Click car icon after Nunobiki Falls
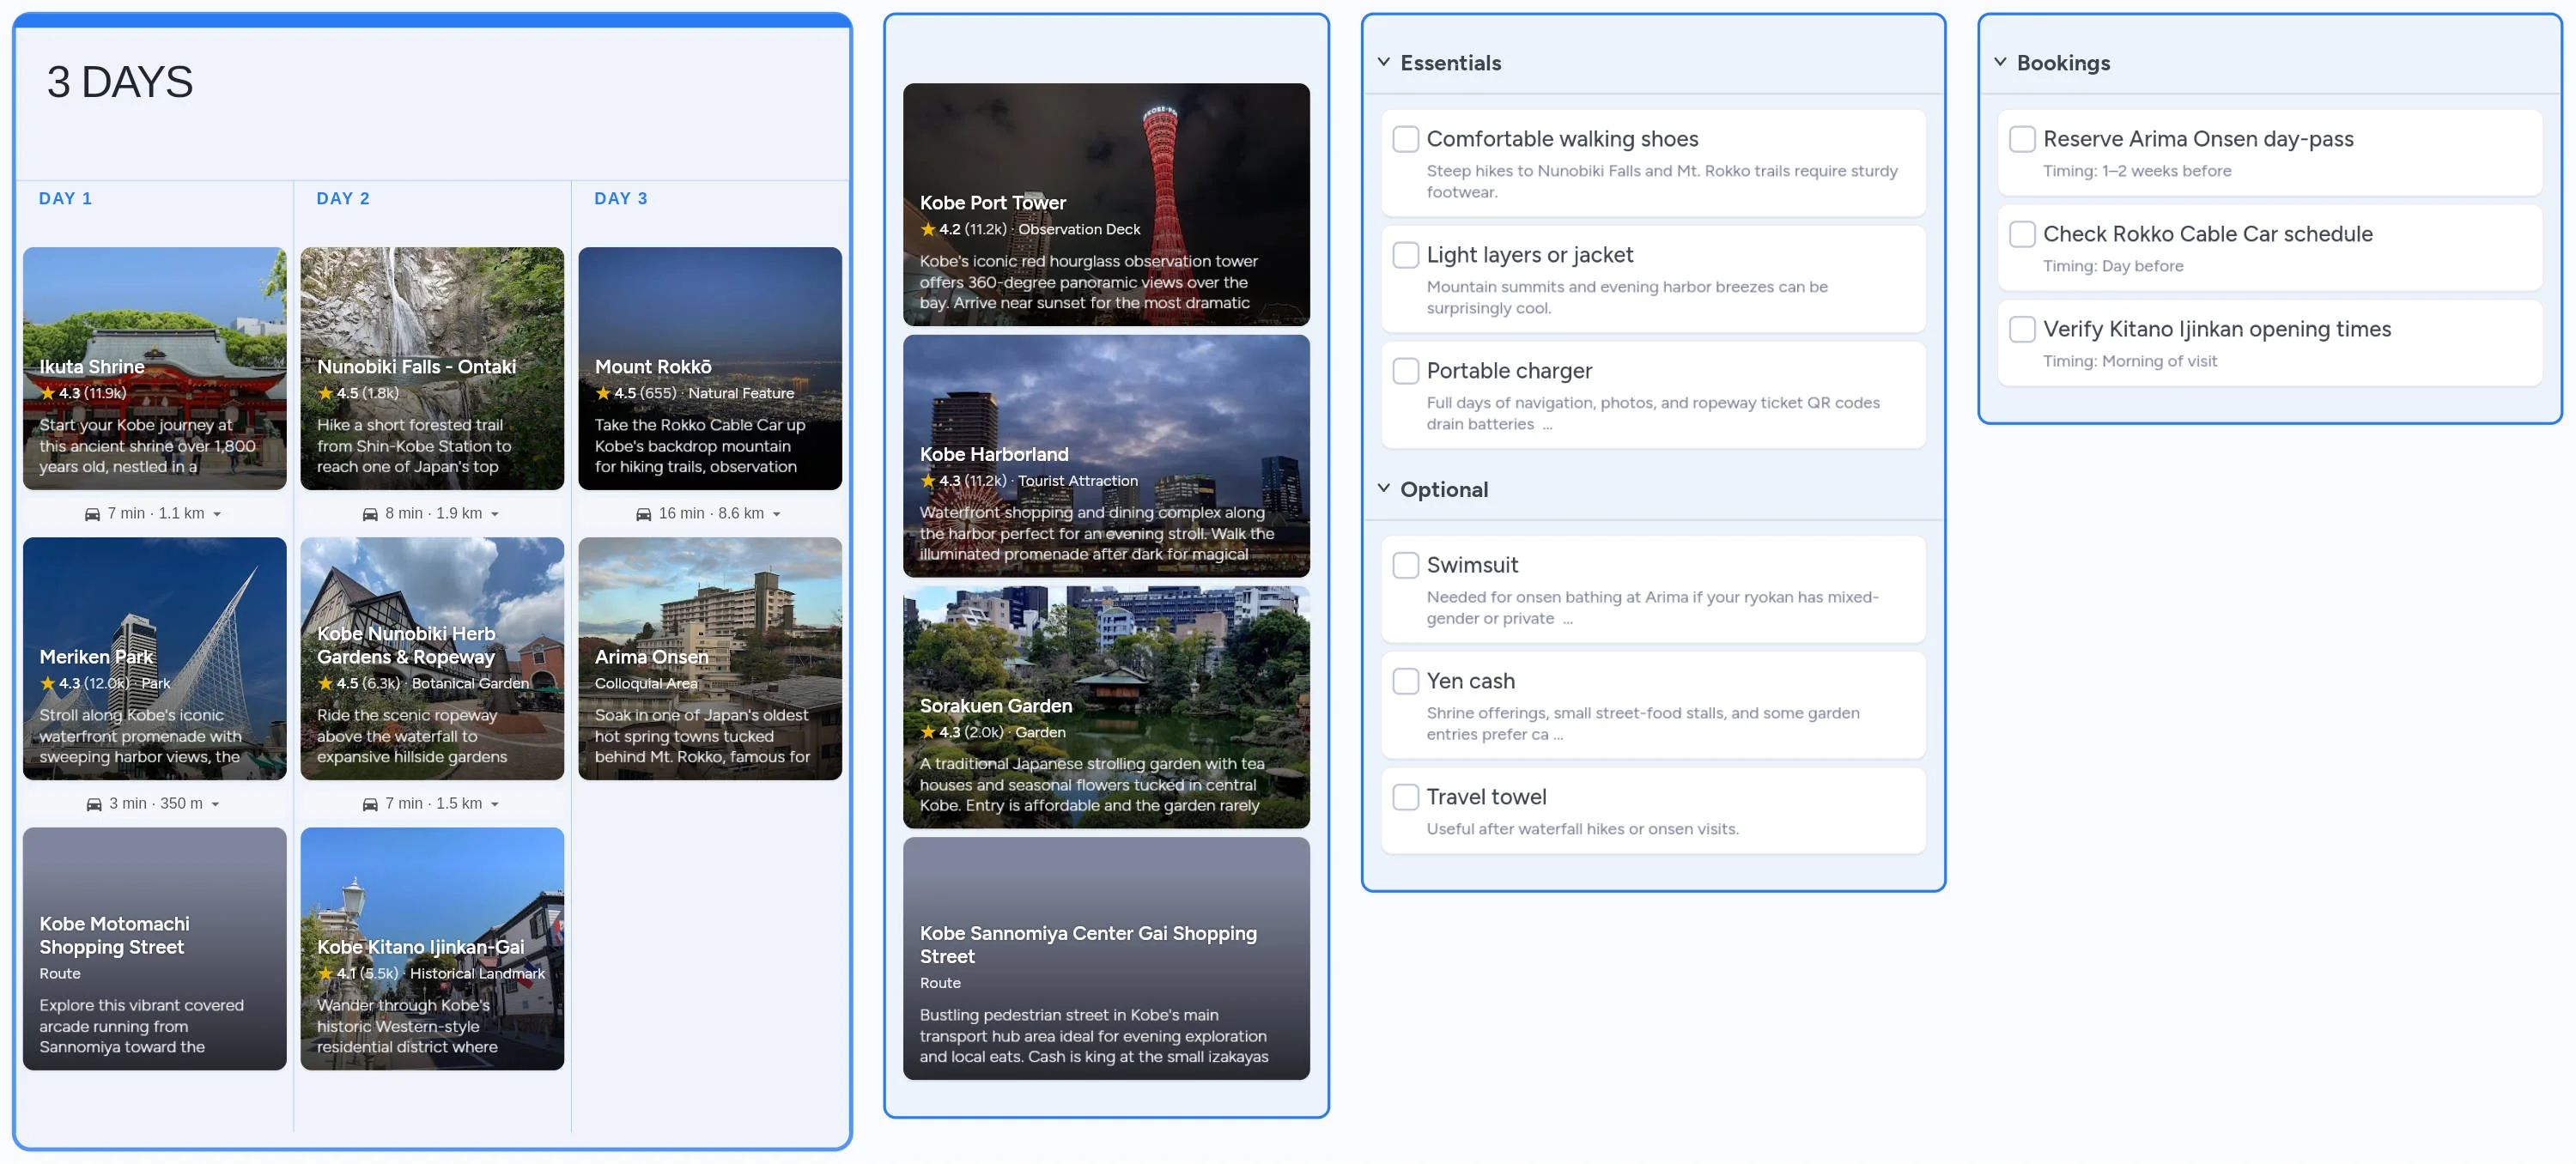 click(370, 514)
